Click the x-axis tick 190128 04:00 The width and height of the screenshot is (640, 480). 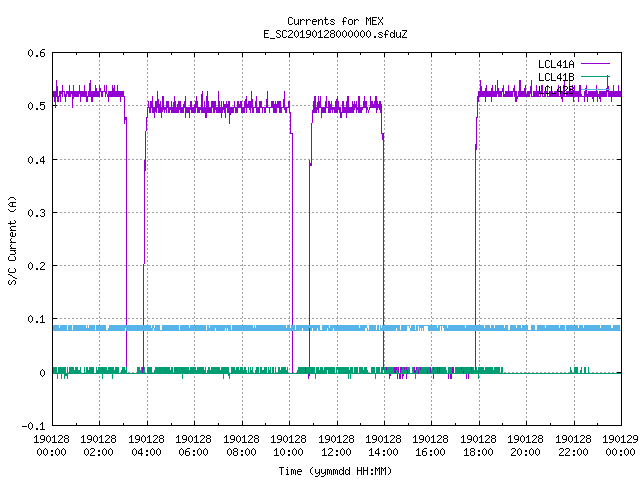point(147,446)
